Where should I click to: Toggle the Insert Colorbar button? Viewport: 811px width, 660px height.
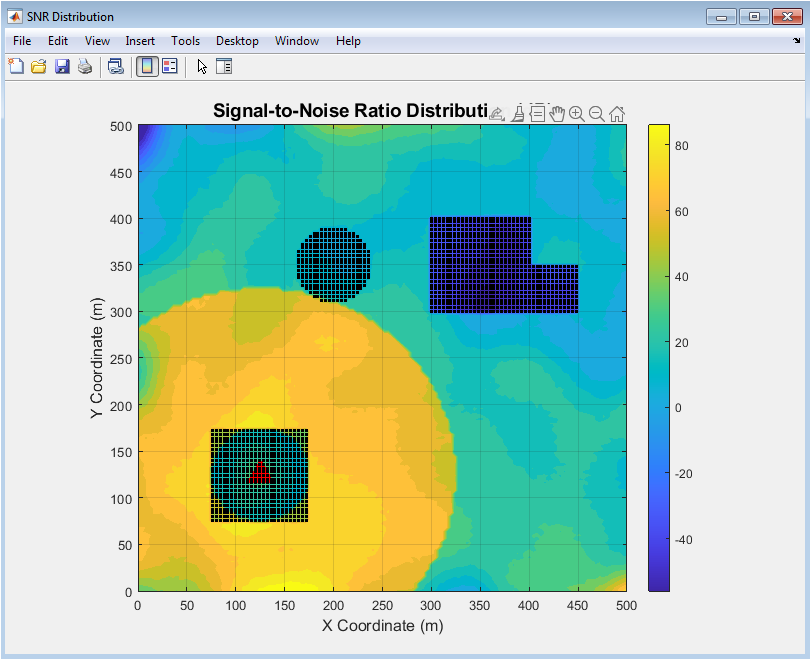click(147, 67)
